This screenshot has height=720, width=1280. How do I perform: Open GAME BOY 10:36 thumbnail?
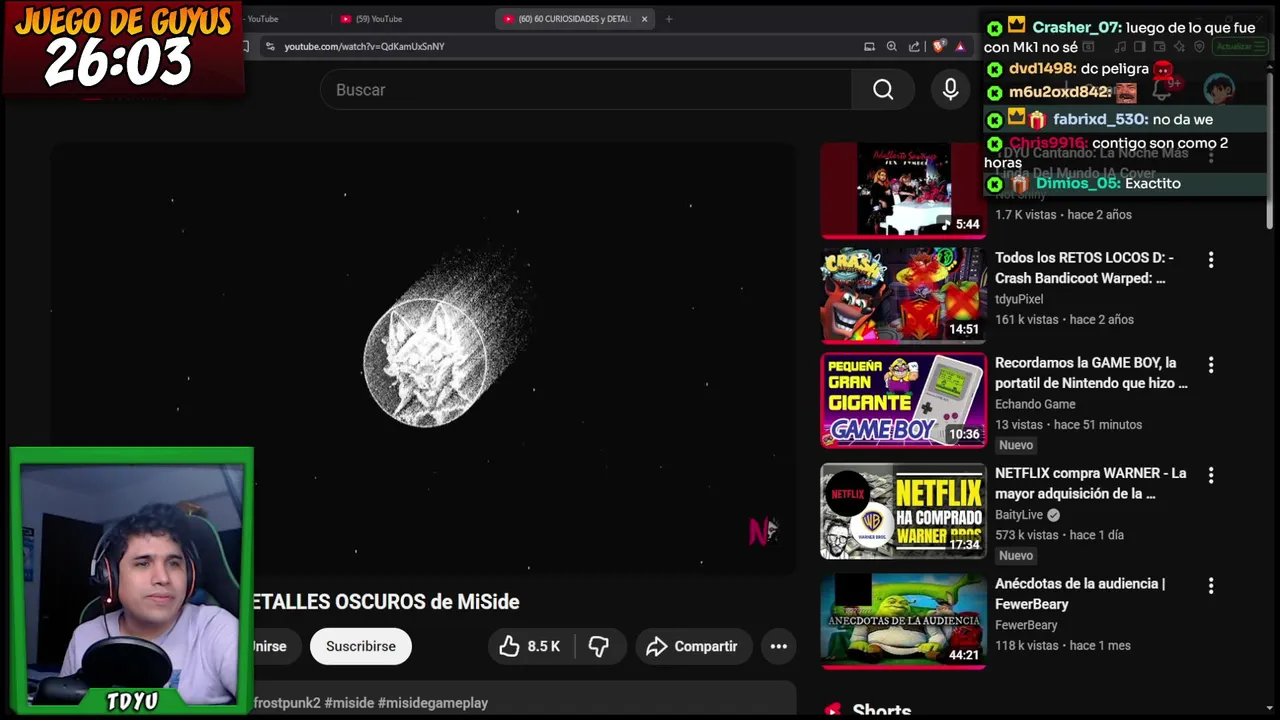[903, 400]
